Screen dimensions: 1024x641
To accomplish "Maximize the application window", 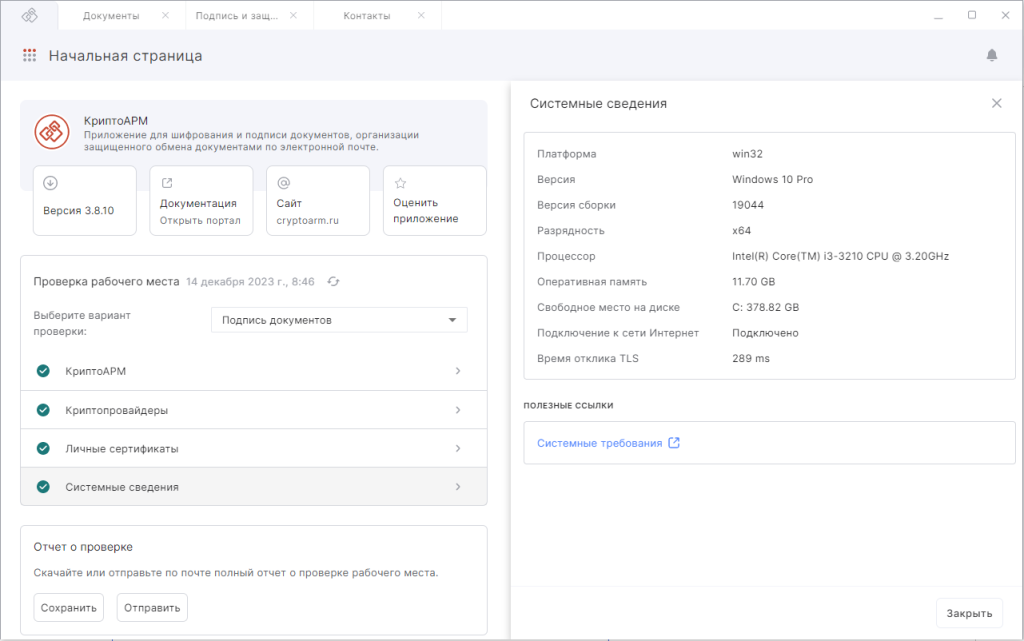I will 972,15.
